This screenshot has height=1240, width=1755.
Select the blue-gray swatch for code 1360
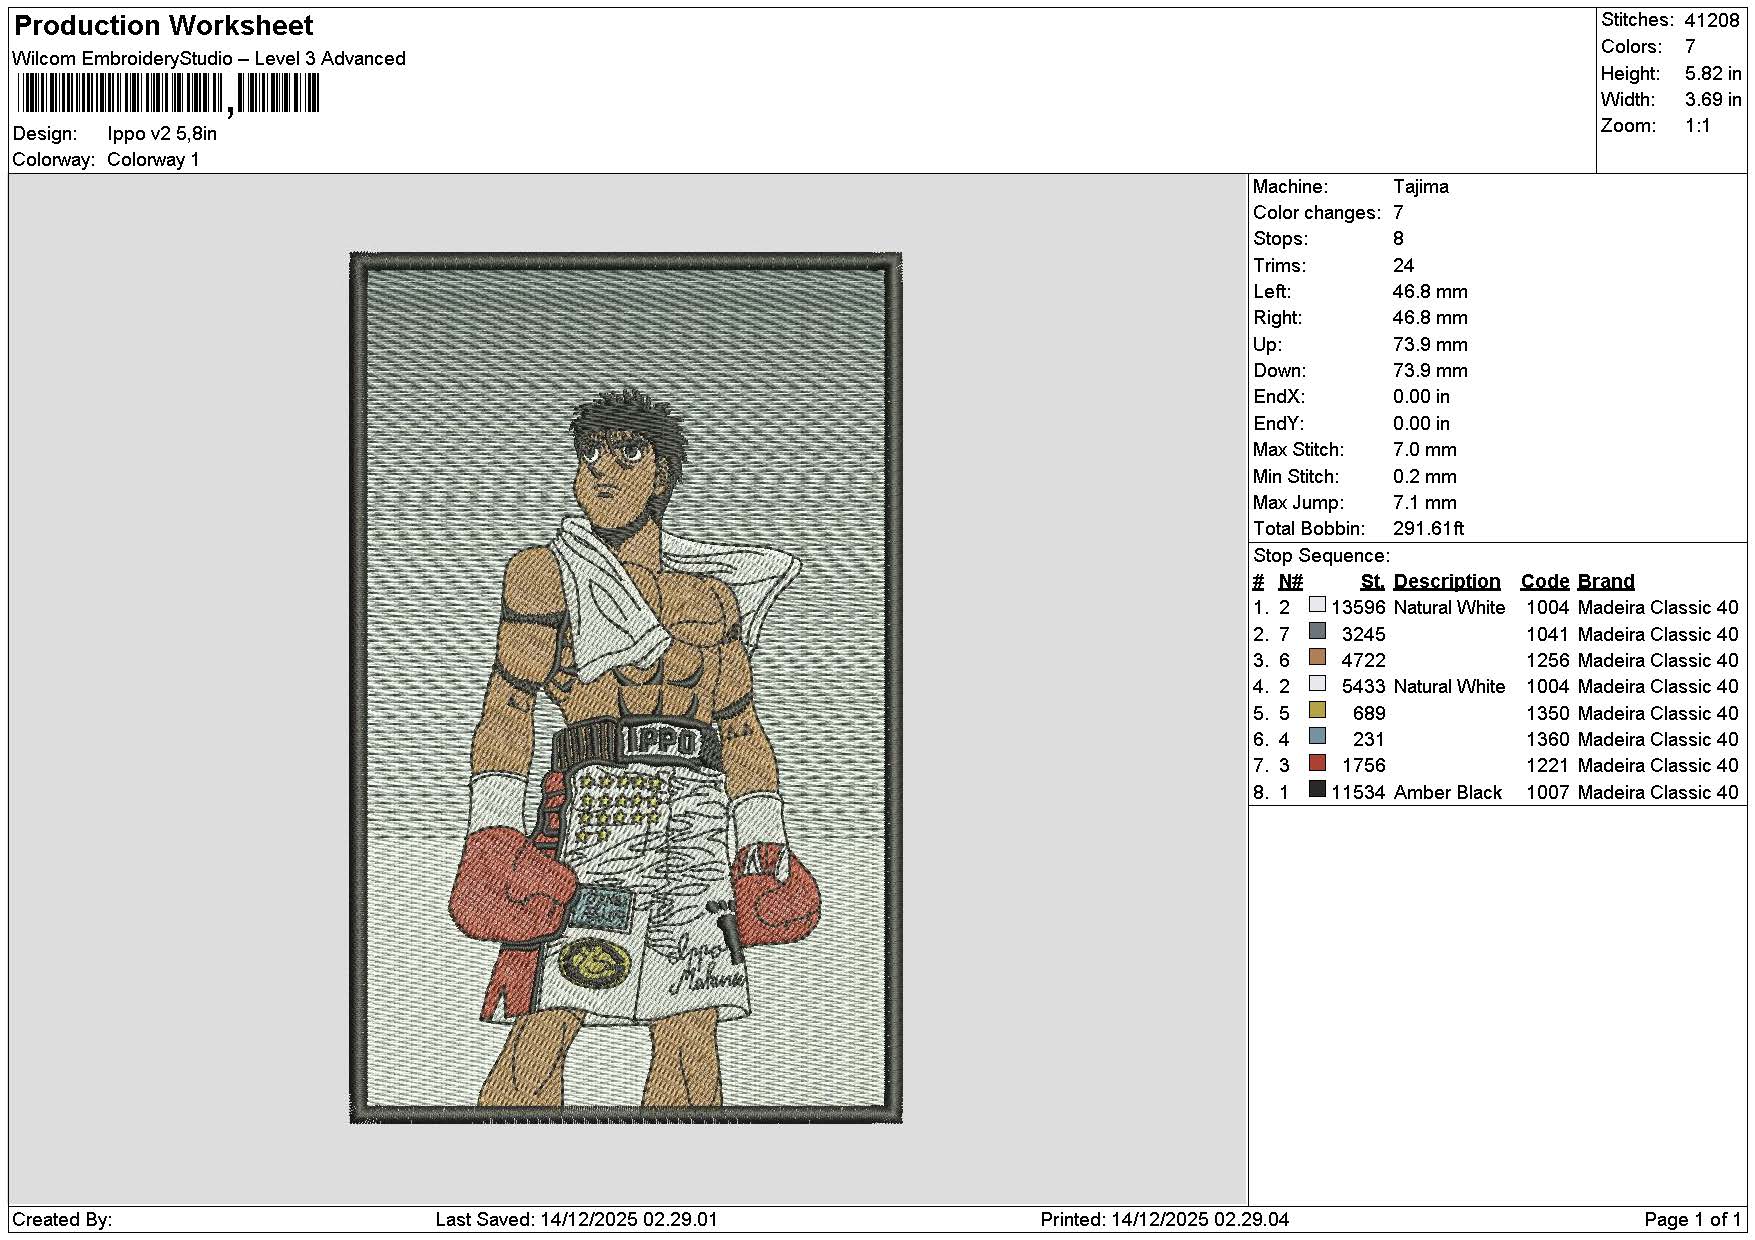point(1317,736)
